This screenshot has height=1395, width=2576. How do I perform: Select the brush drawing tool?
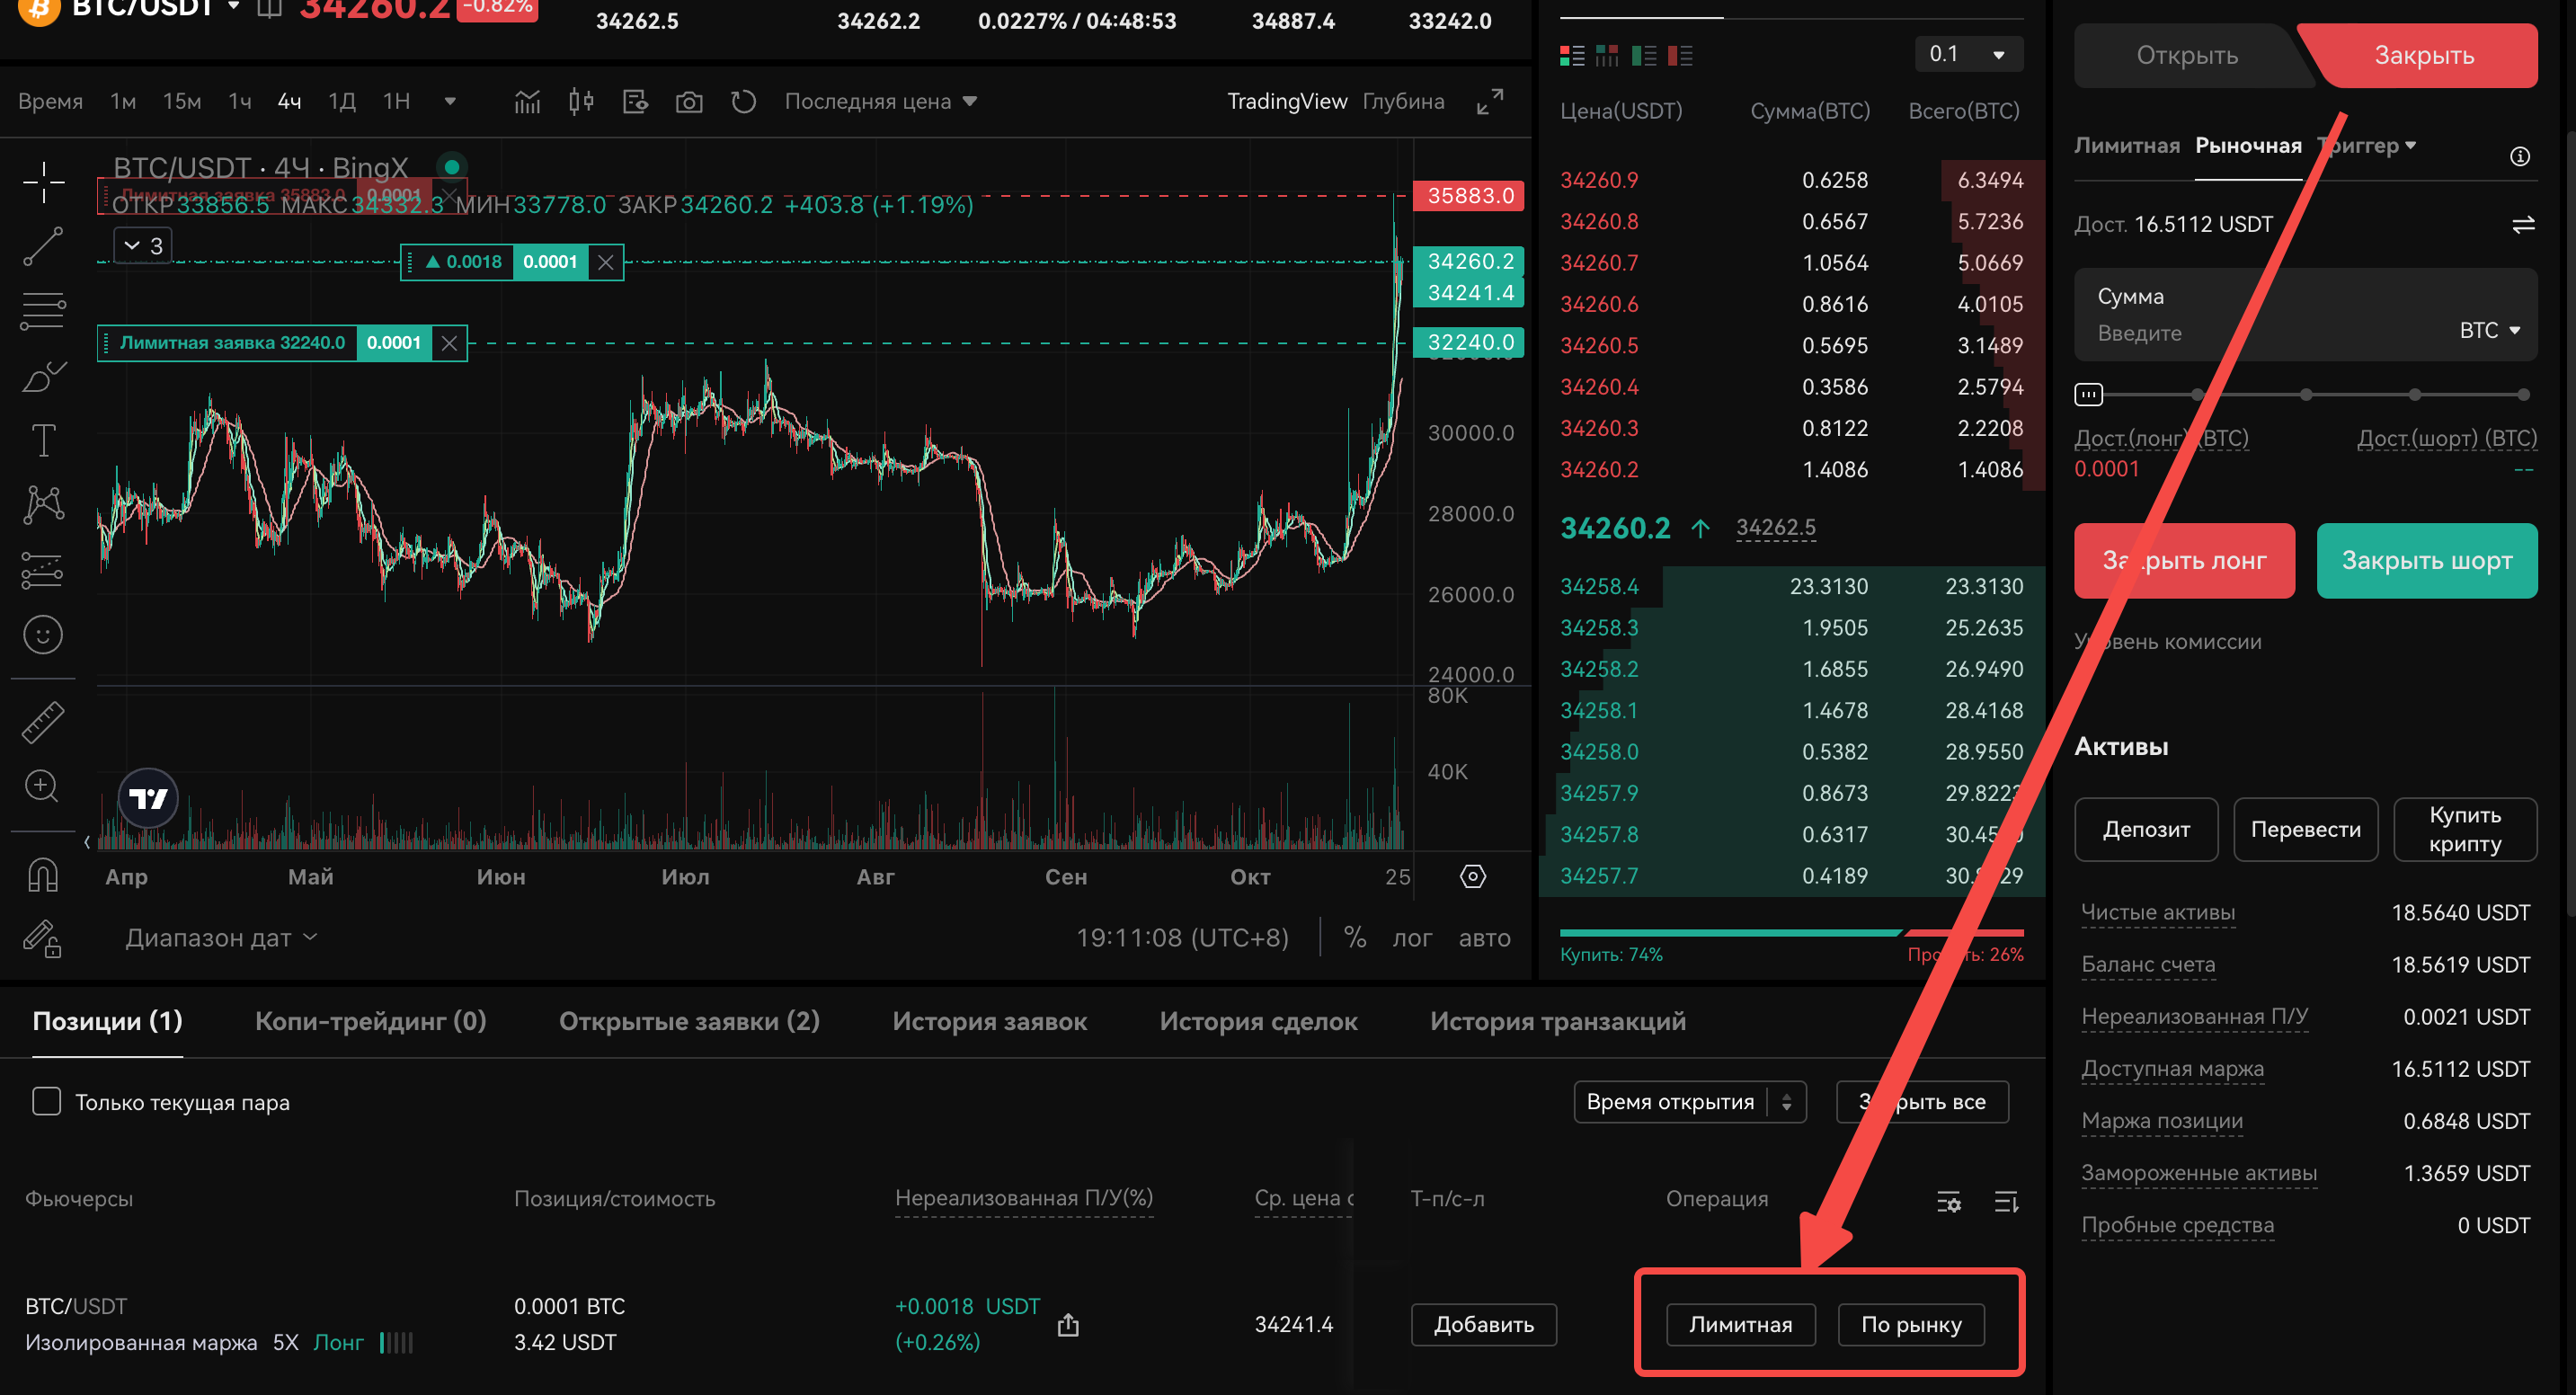[43, 376]
